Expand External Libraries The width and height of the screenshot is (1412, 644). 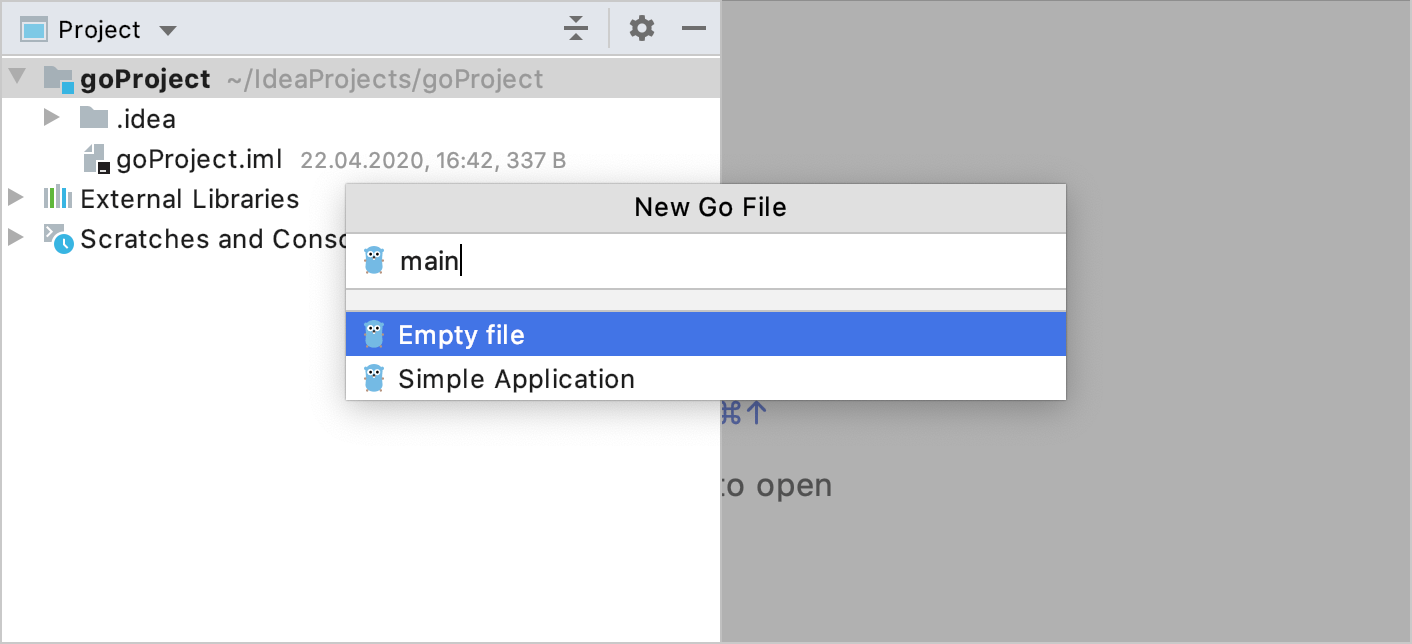click(x=16, y=197)
